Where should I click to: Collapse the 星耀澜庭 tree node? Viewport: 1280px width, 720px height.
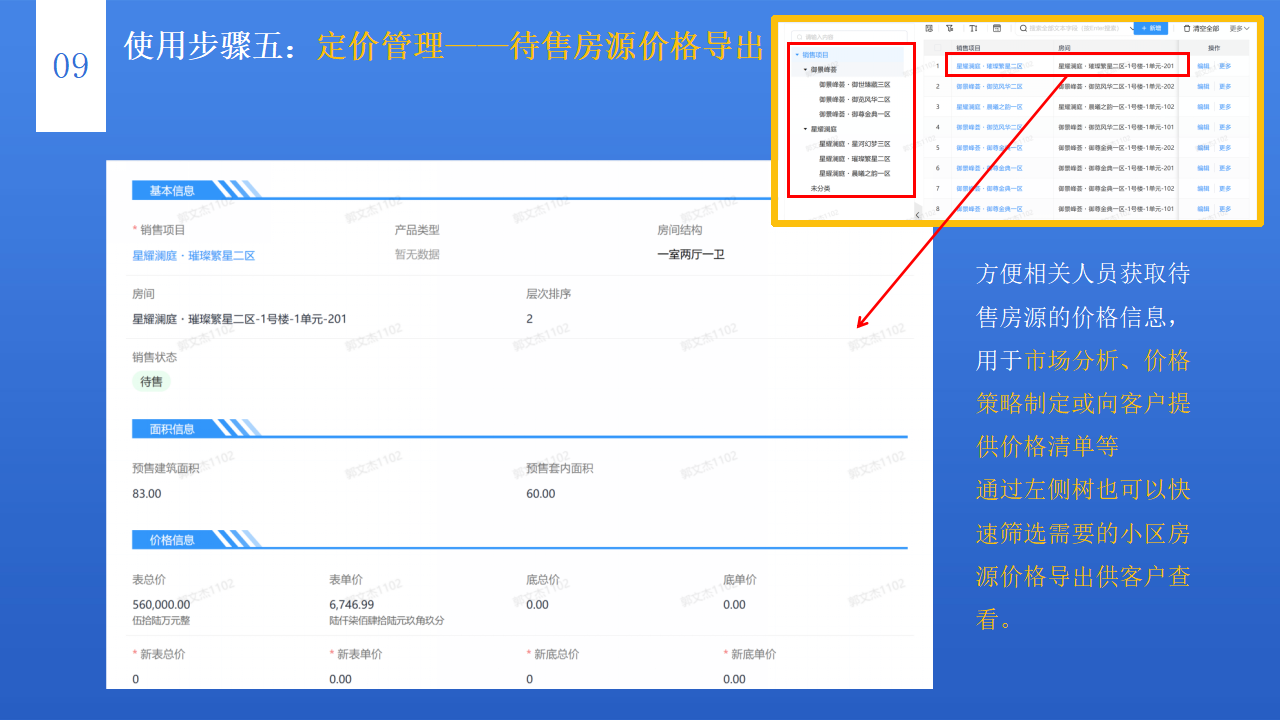point(805,128)
